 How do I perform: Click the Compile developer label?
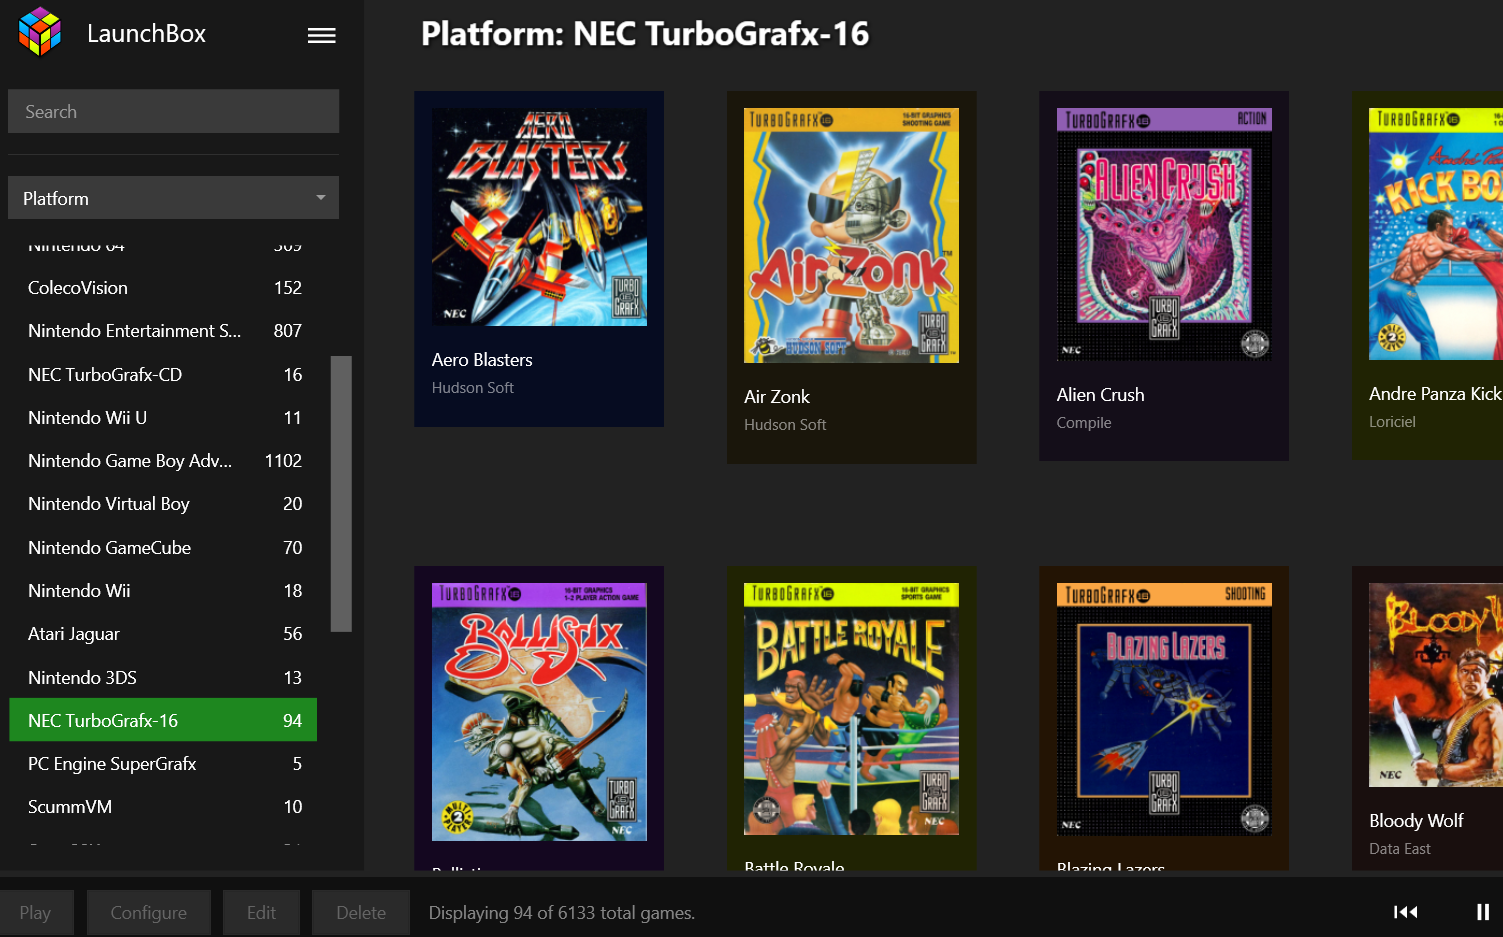(x=1084, y=423)
